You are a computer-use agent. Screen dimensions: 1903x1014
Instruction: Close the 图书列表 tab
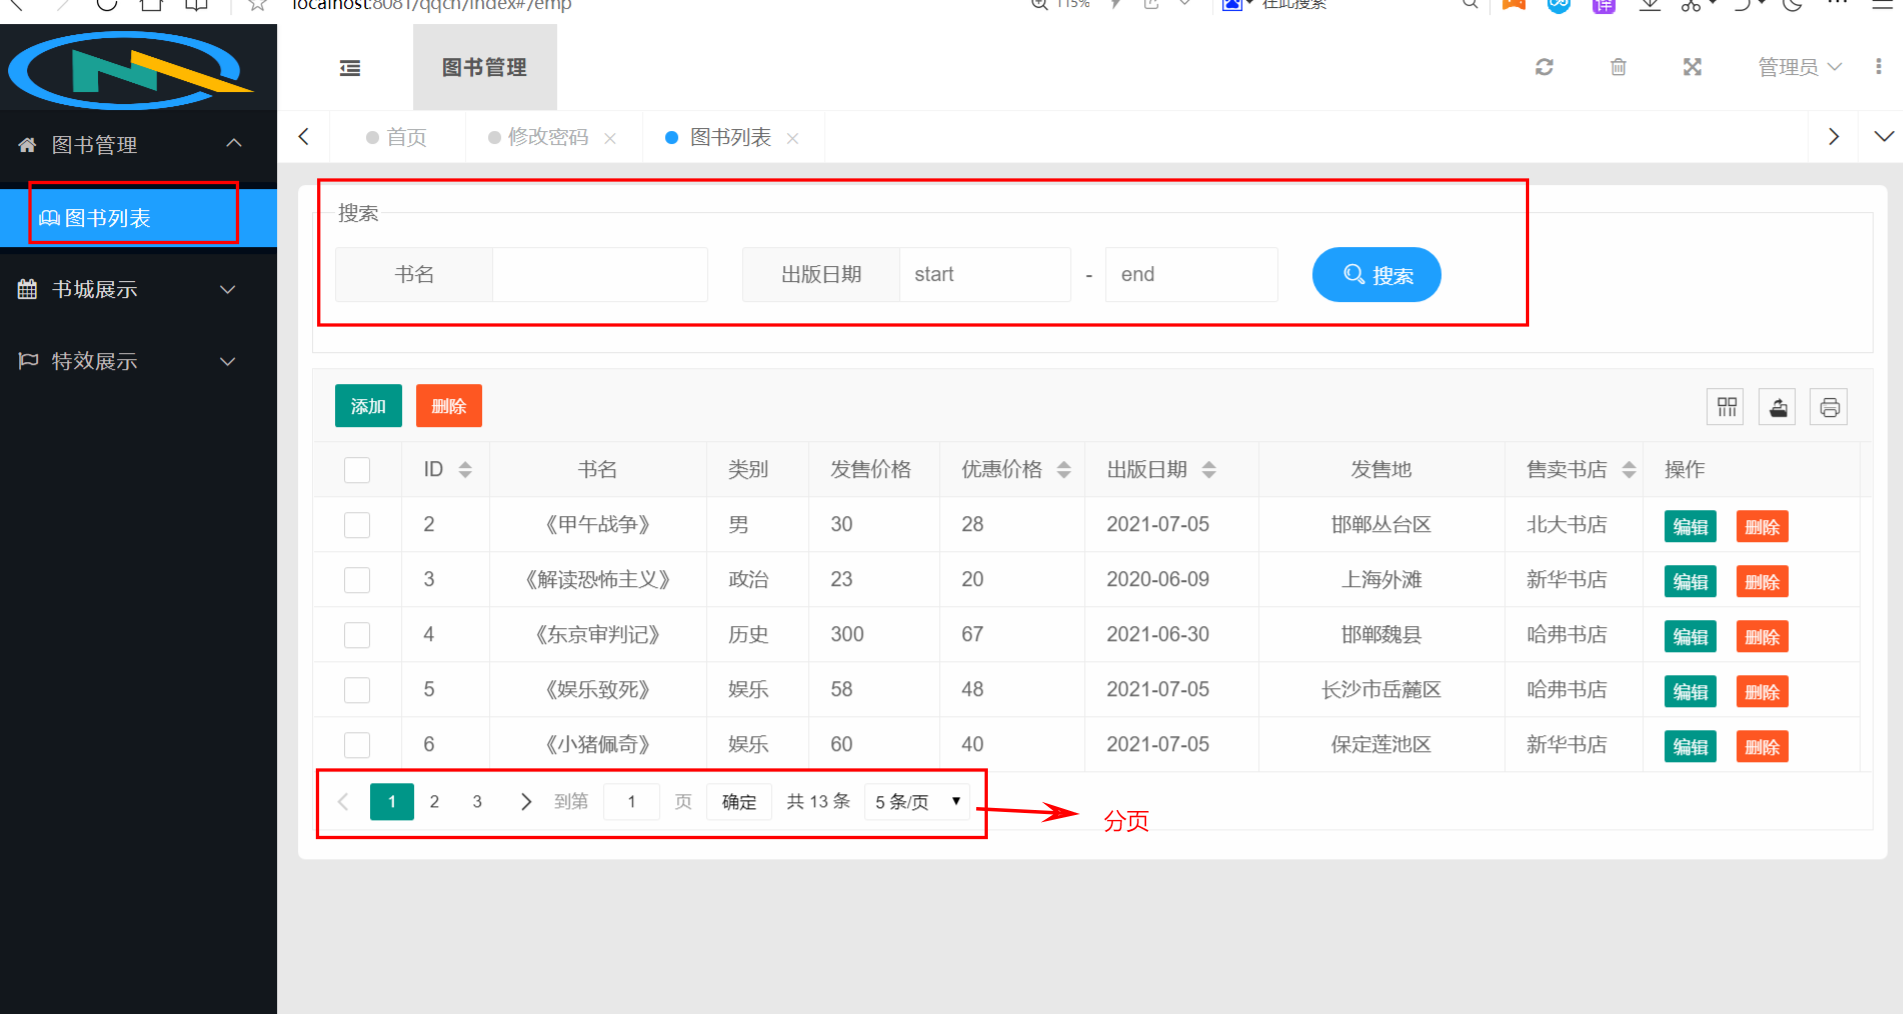tap(792, 138)
